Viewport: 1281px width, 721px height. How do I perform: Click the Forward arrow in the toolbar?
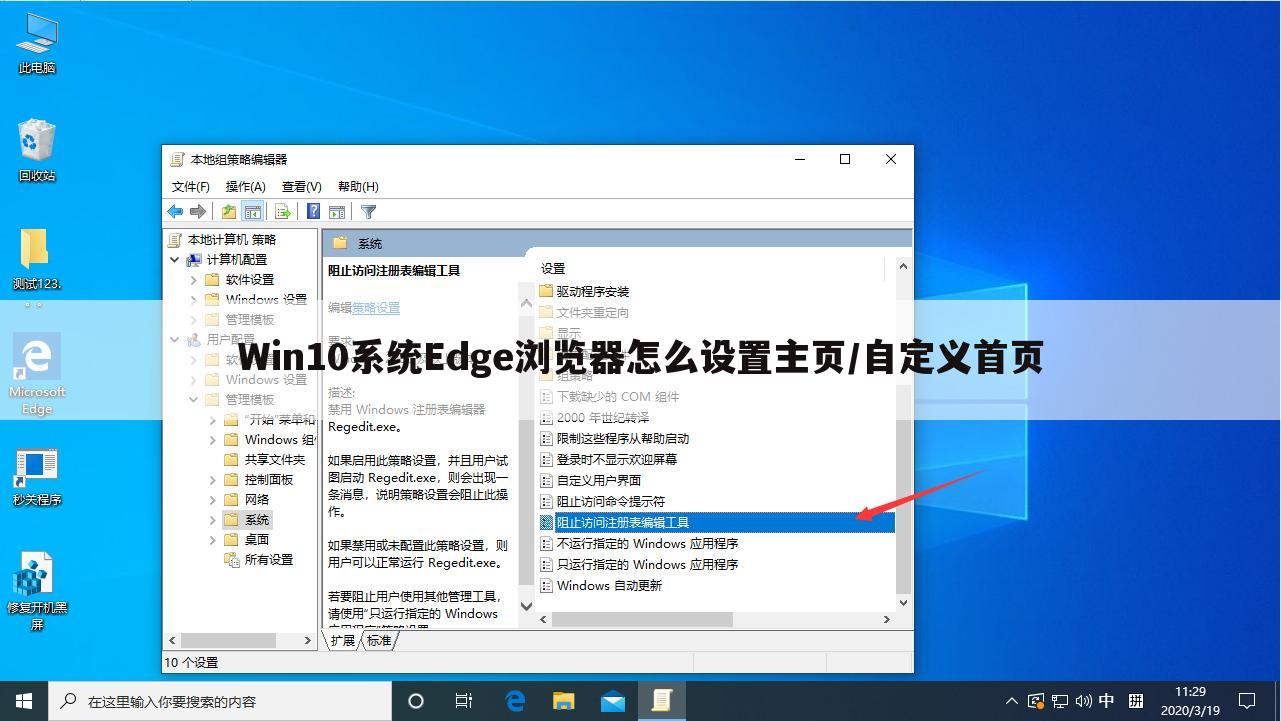tap(198, 212)
